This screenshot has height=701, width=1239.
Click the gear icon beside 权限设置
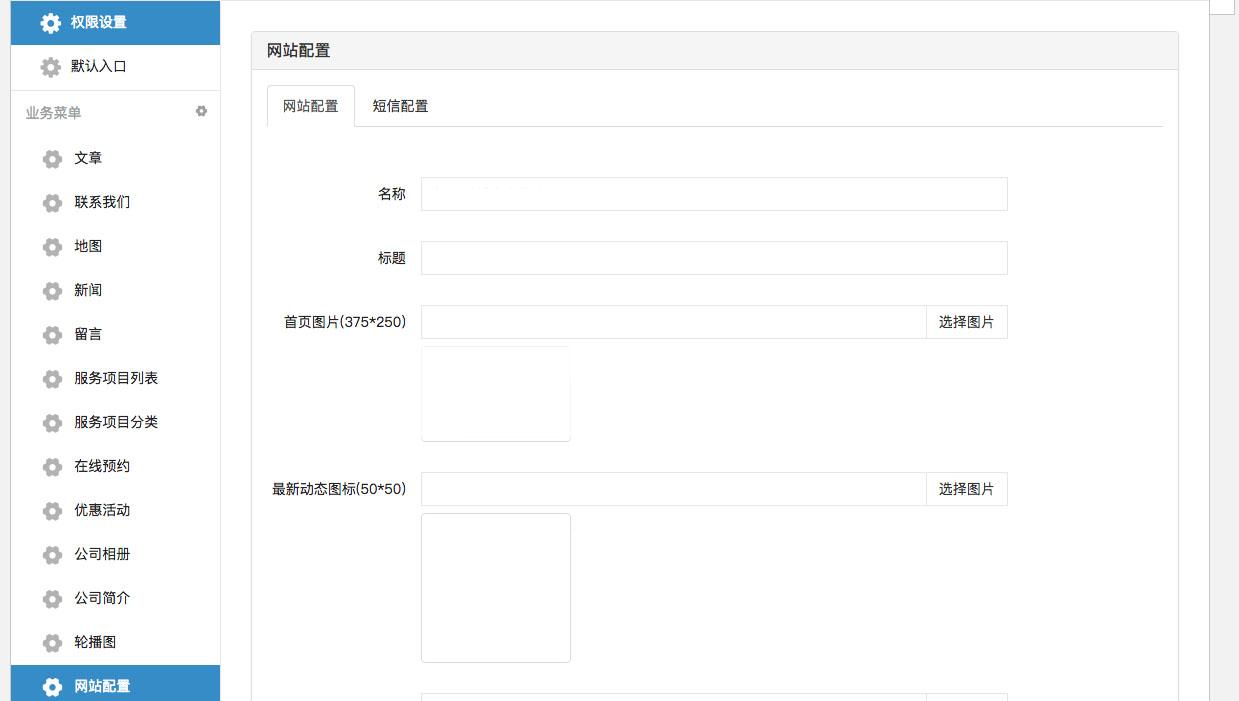click(51, 23)
